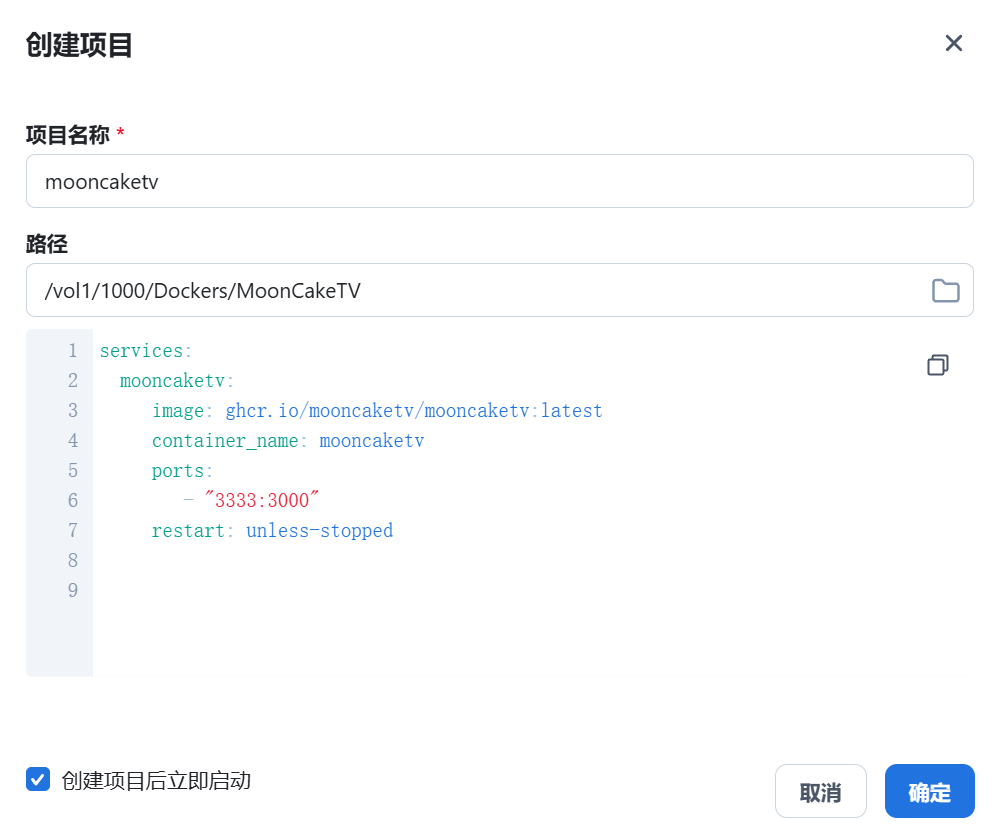Click the container_name line in the editor
This screenshot has height=837, width=1002.
[288, 441]
